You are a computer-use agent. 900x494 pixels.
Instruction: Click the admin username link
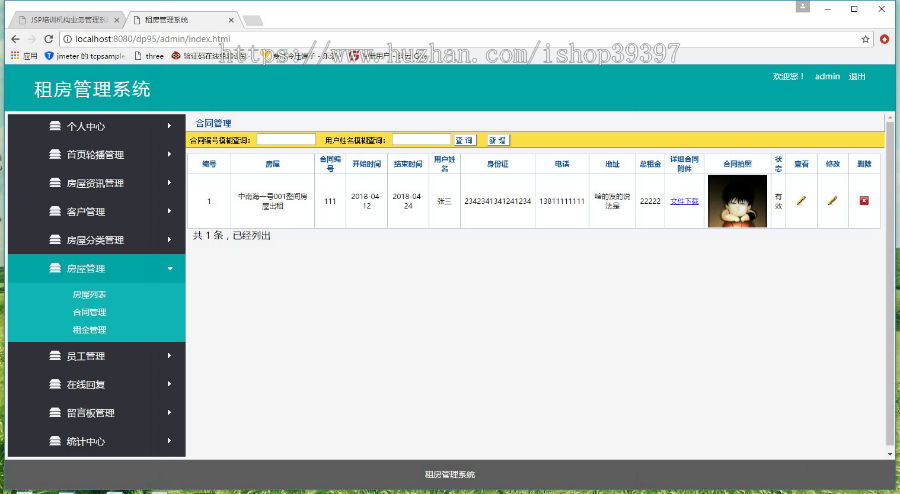pos(827,76)
